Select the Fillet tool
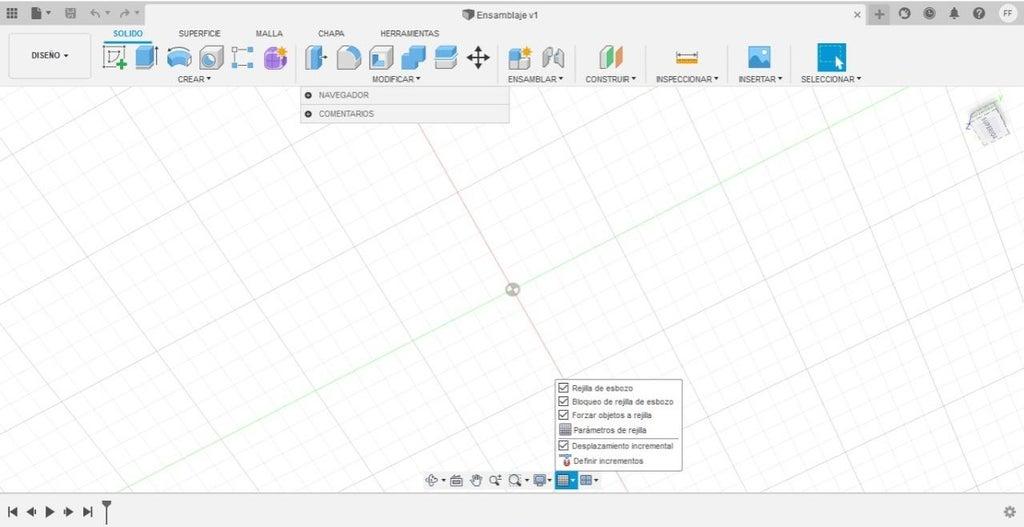Image resolution: width=1024 pixels, height=527 pixels. coord(349,57)
